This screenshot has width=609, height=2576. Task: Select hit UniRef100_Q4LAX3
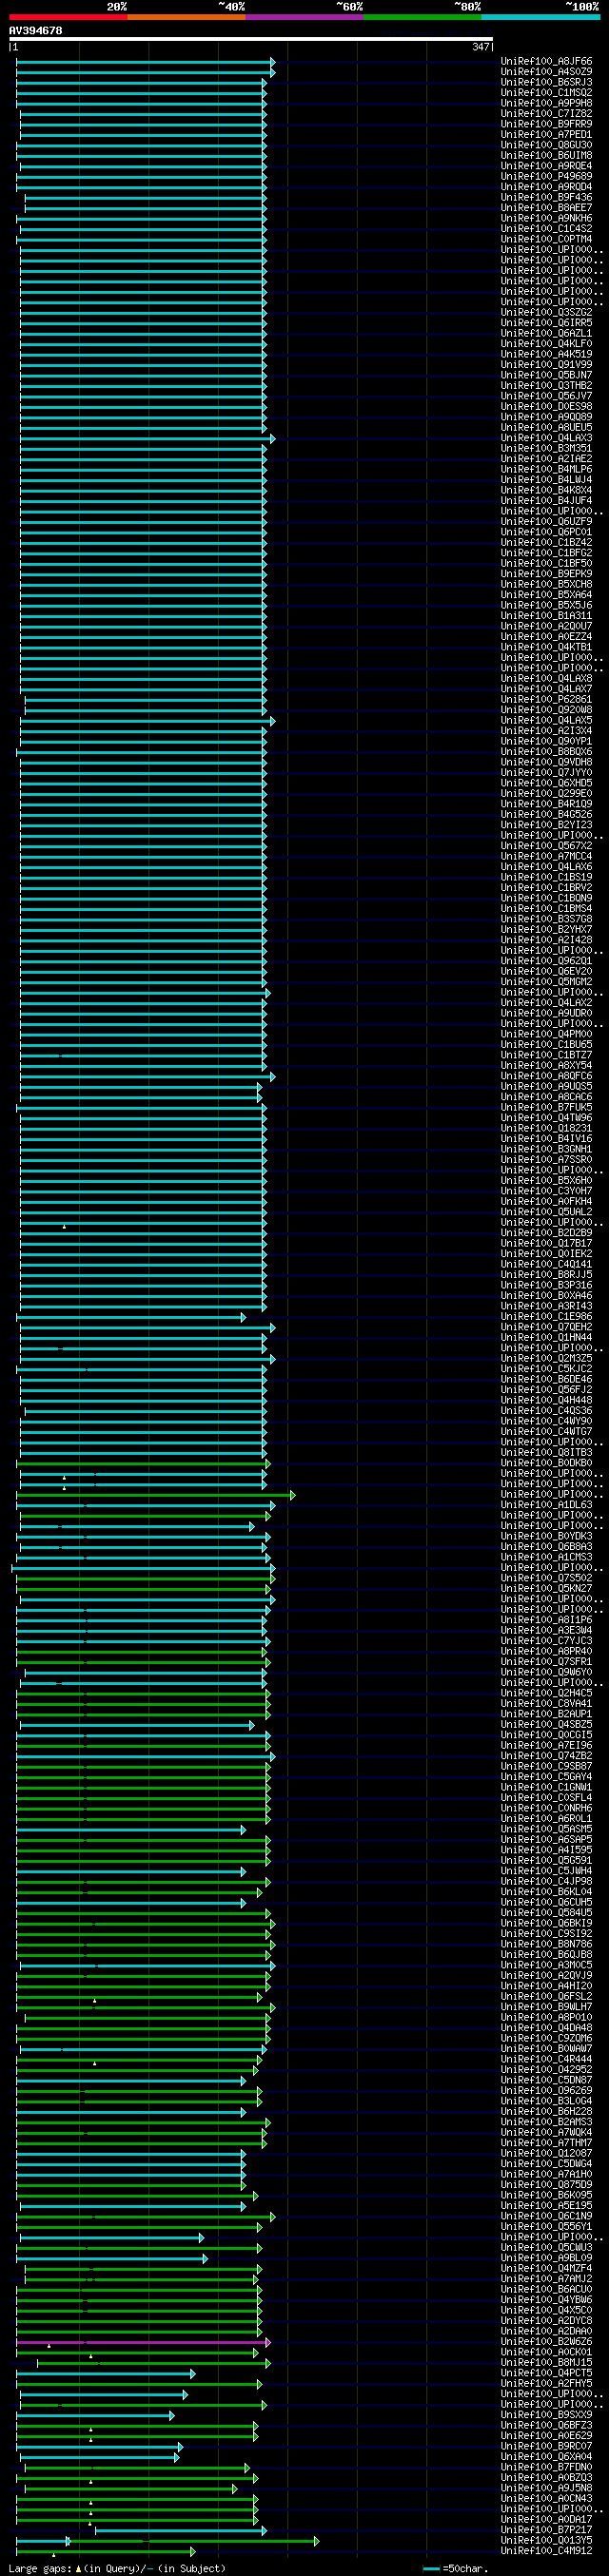(x=546, y=439)
